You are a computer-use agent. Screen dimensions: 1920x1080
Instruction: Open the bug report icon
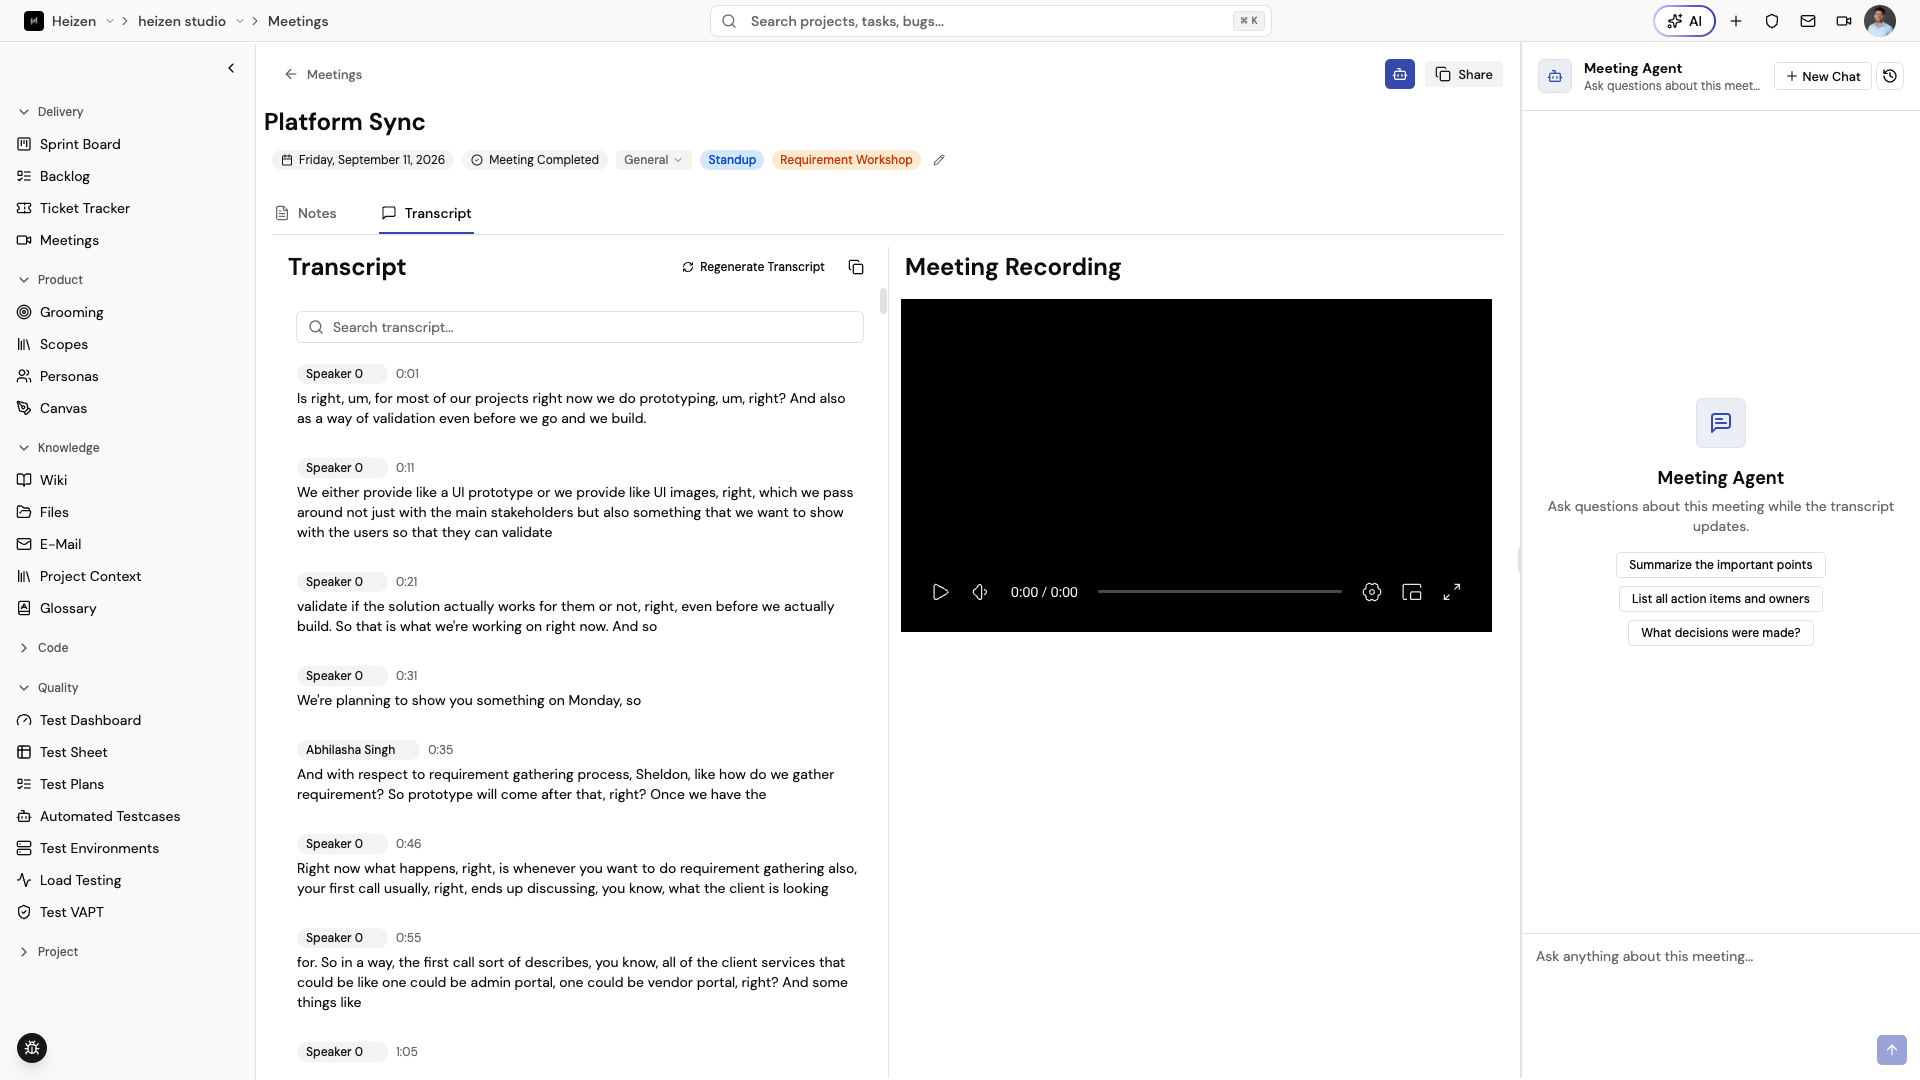coord(32,1048)
